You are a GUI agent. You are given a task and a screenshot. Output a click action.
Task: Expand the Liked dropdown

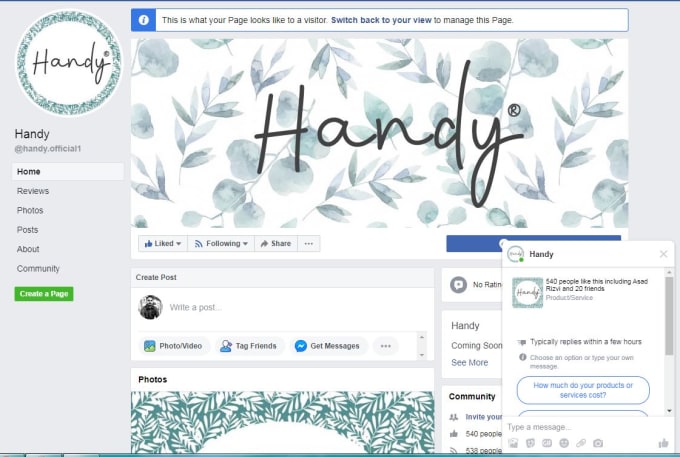pos(163,244)
